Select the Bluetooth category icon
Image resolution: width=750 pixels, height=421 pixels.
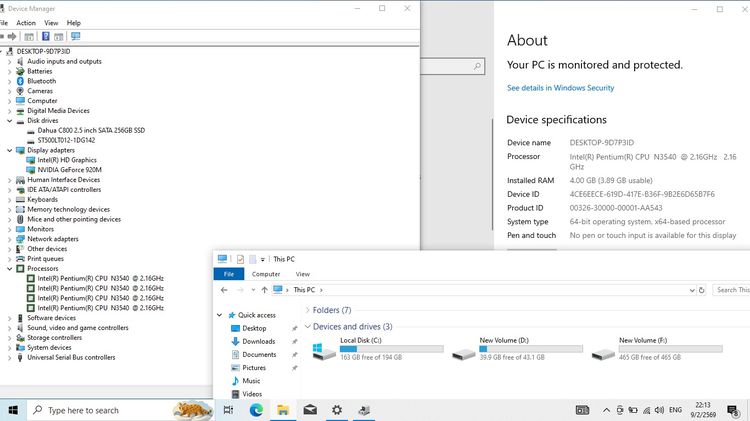pyautogui.click(x=20, y=81)
